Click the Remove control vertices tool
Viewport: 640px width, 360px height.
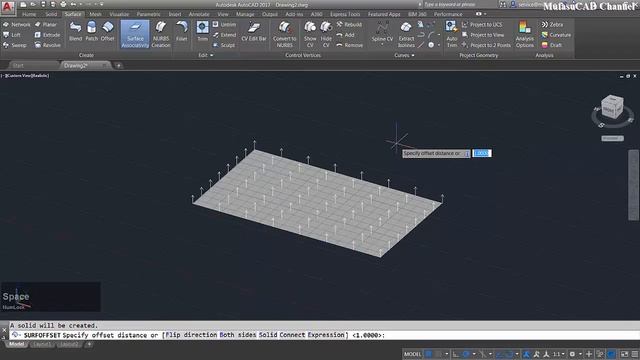tap(349, 45)
